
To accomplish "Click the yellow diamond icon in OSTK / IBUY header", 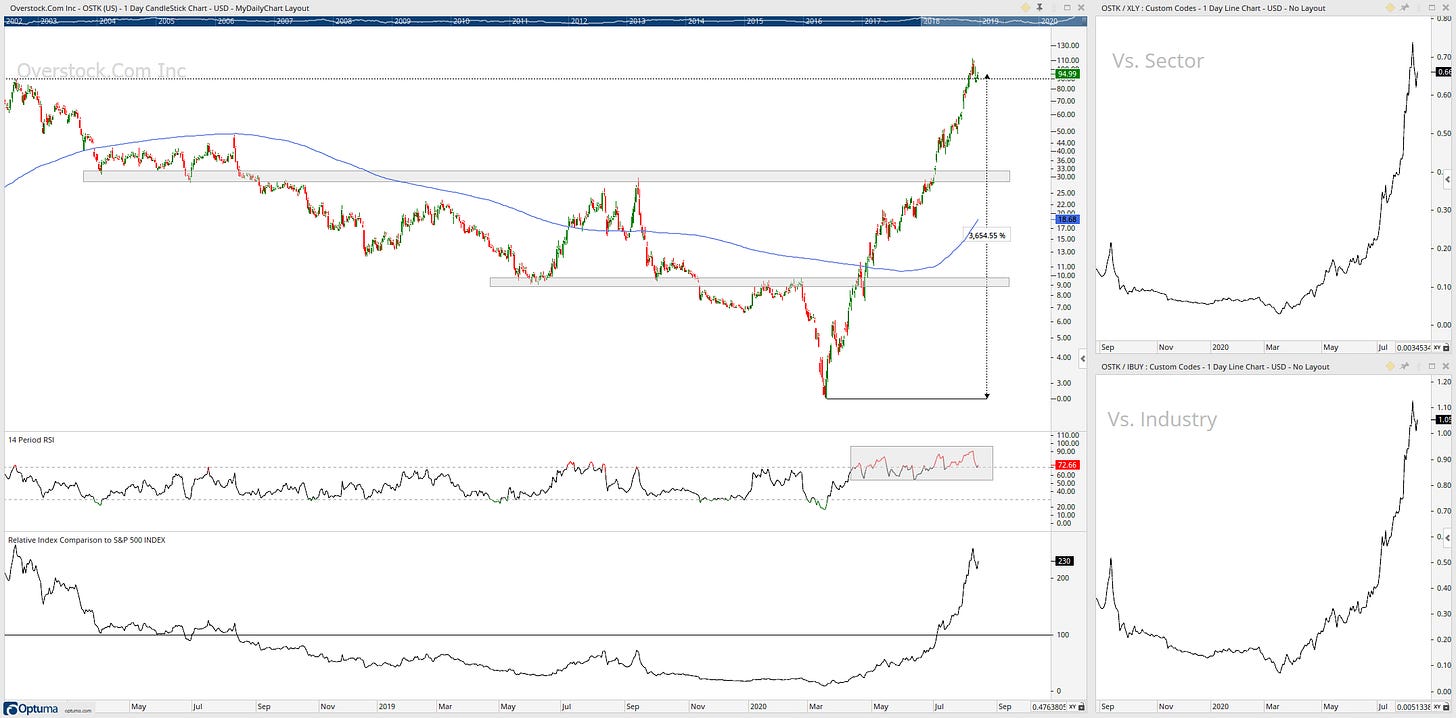I will (x=1390, y=366).
